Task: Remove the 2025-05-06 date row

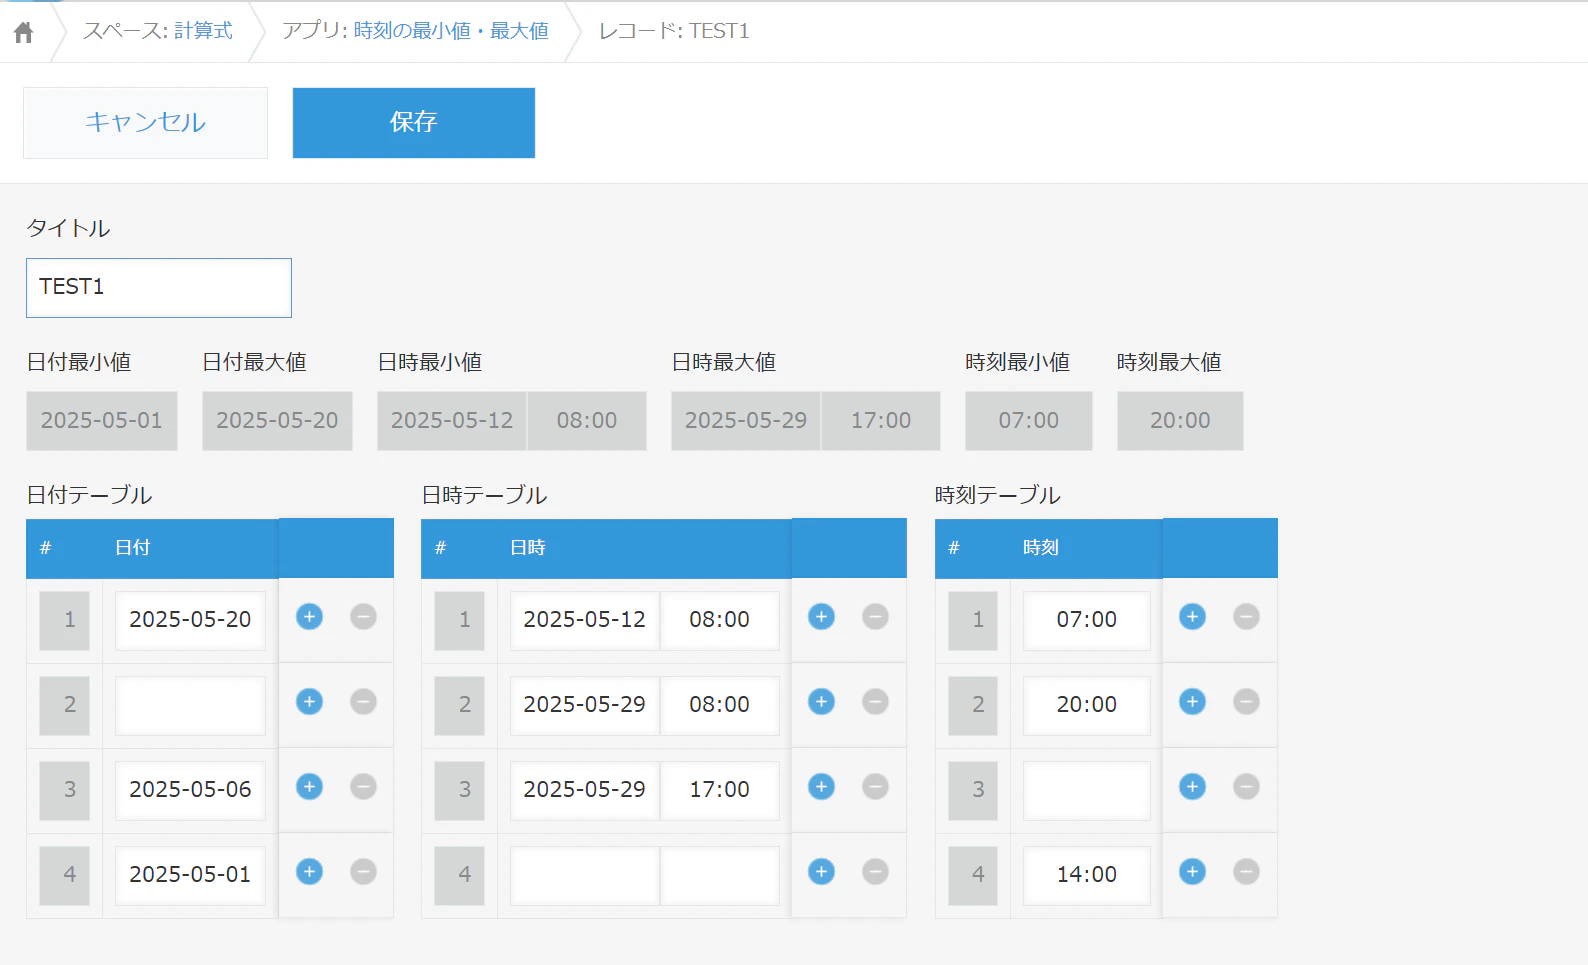Action: [x=363, y=787]
